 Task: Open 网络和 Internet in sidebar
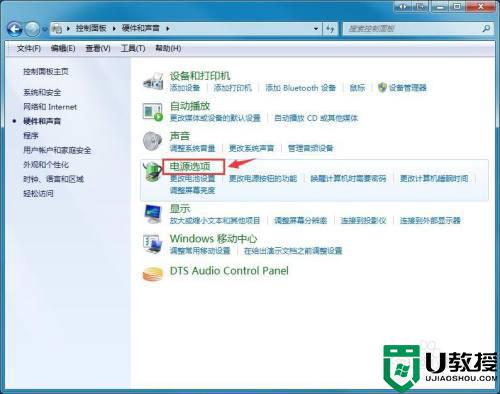[50, 107]
